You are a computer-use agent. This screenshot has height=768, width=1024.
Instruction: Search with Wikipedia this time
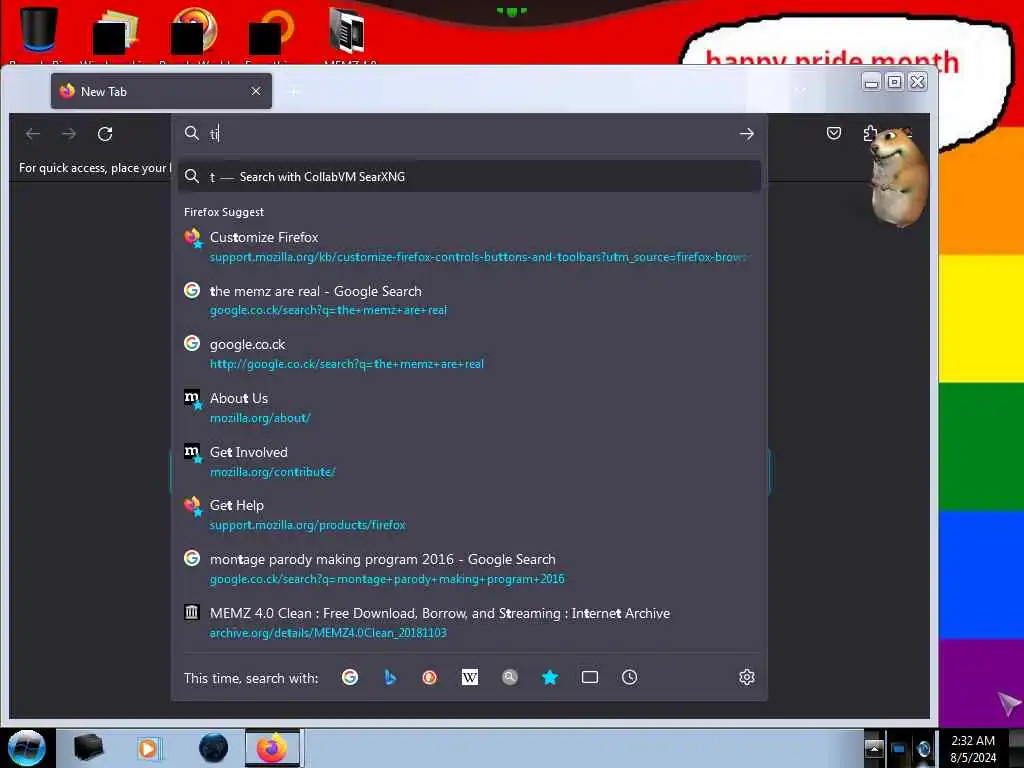click(x=470, y=677)
